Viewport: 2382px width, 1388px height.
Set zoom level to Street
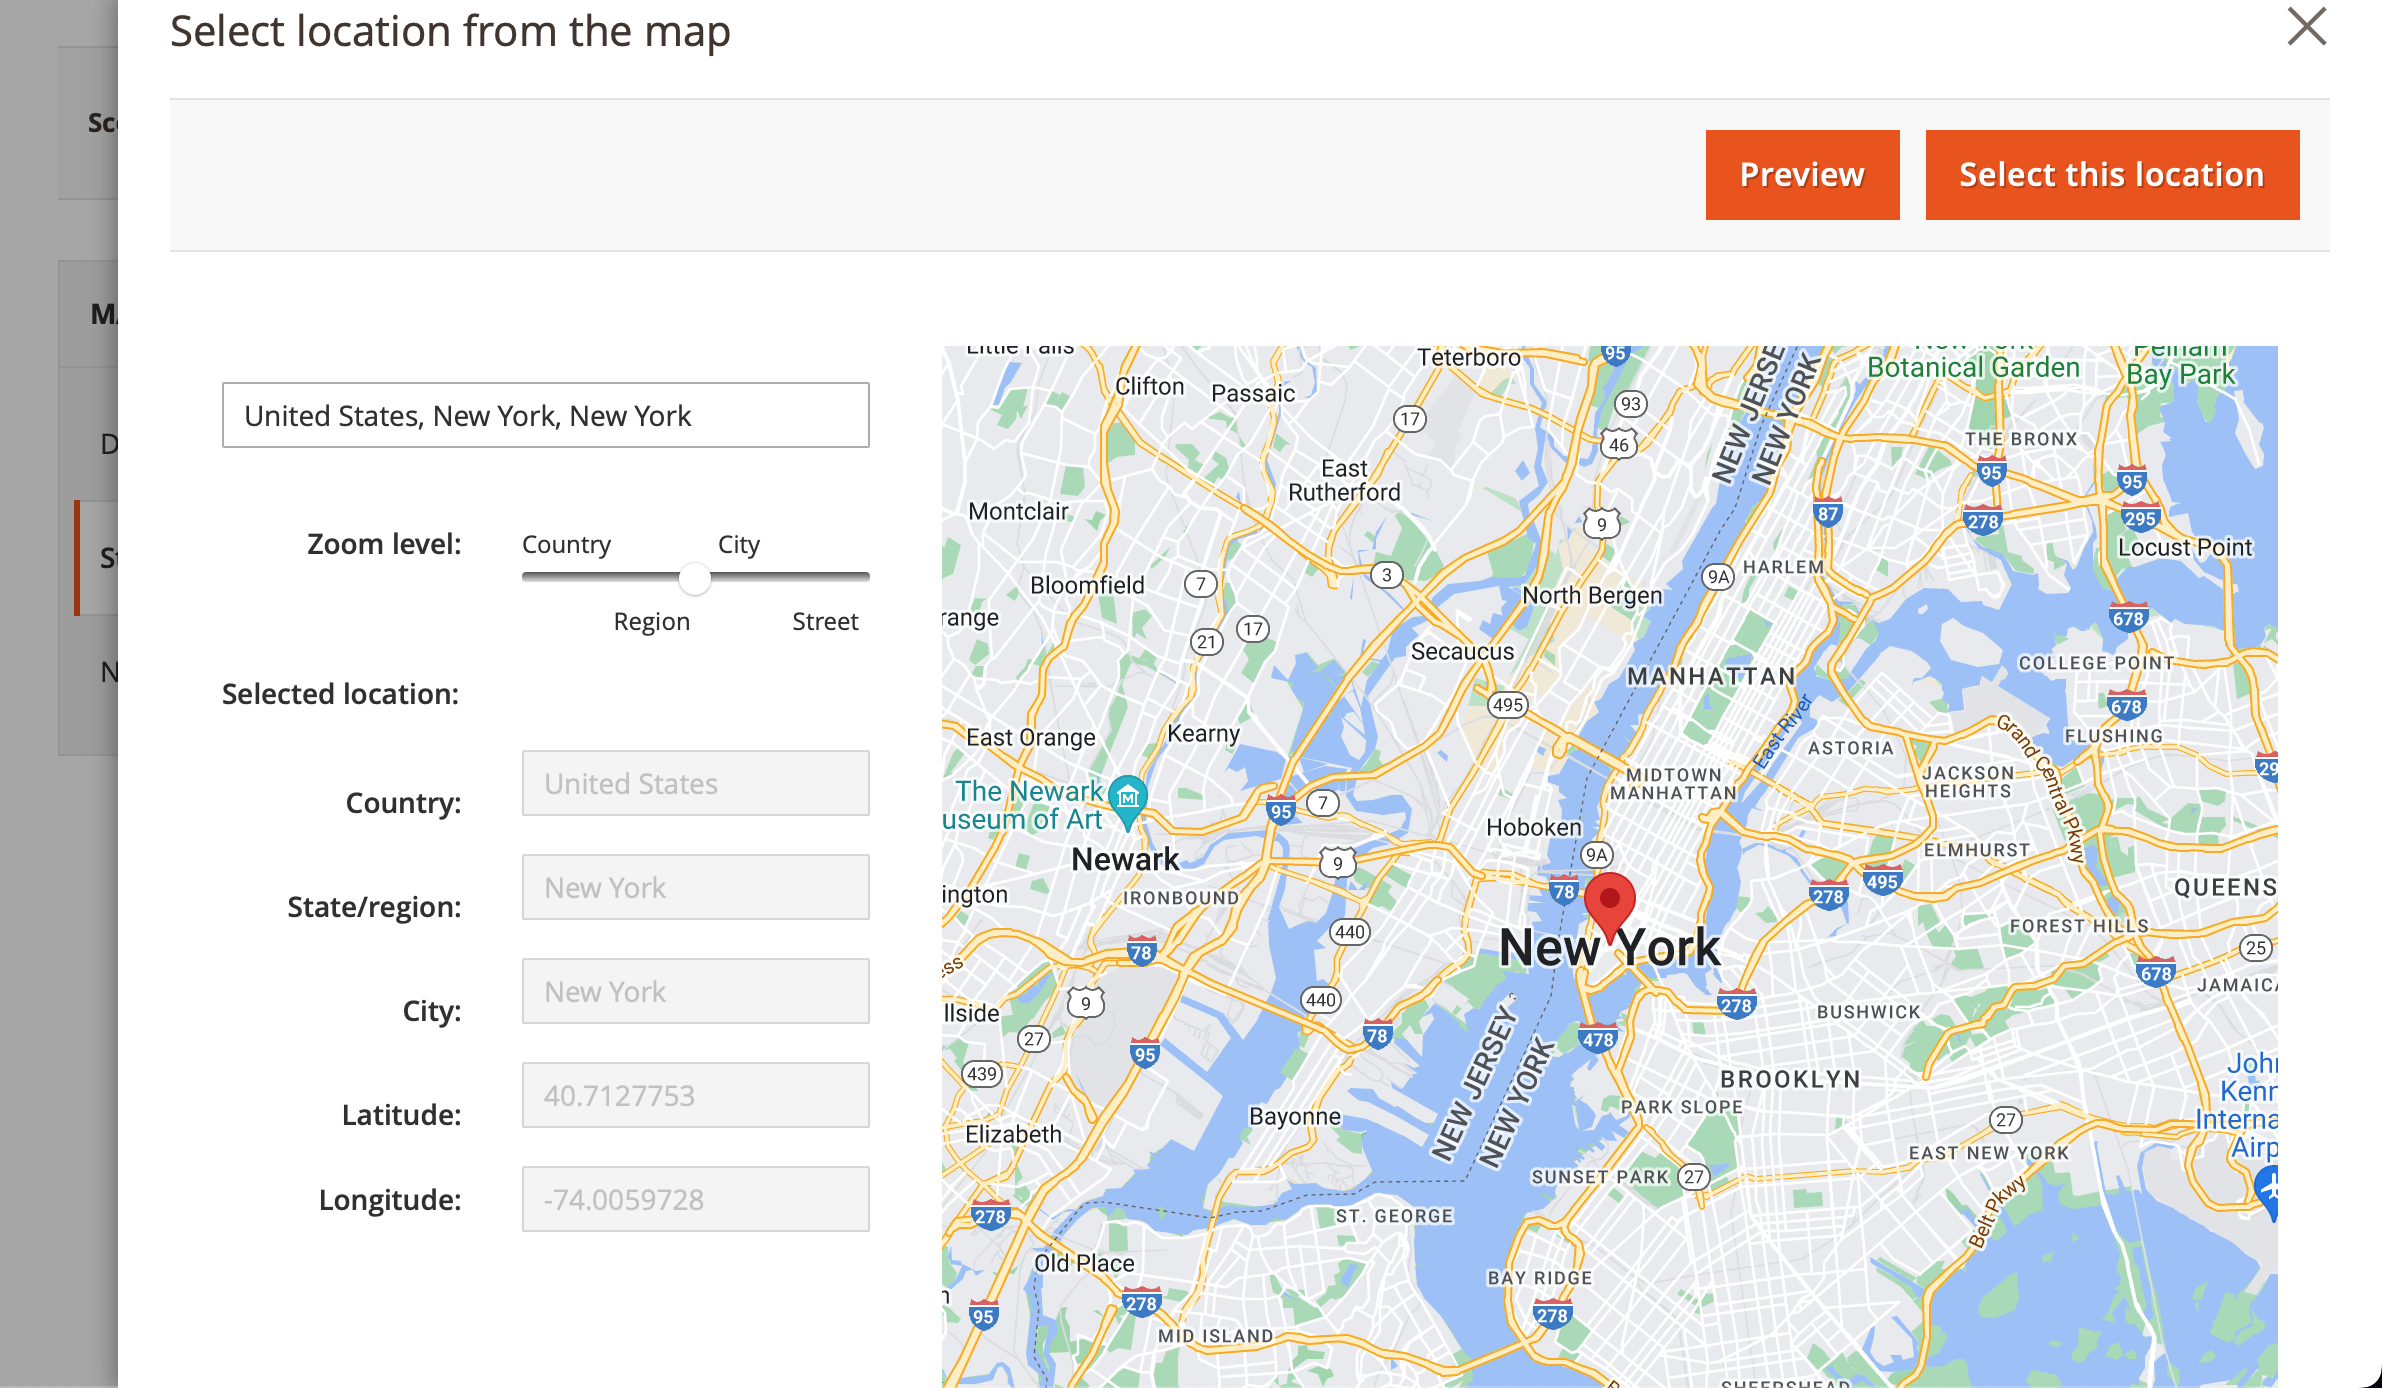[x=825, y=622]
